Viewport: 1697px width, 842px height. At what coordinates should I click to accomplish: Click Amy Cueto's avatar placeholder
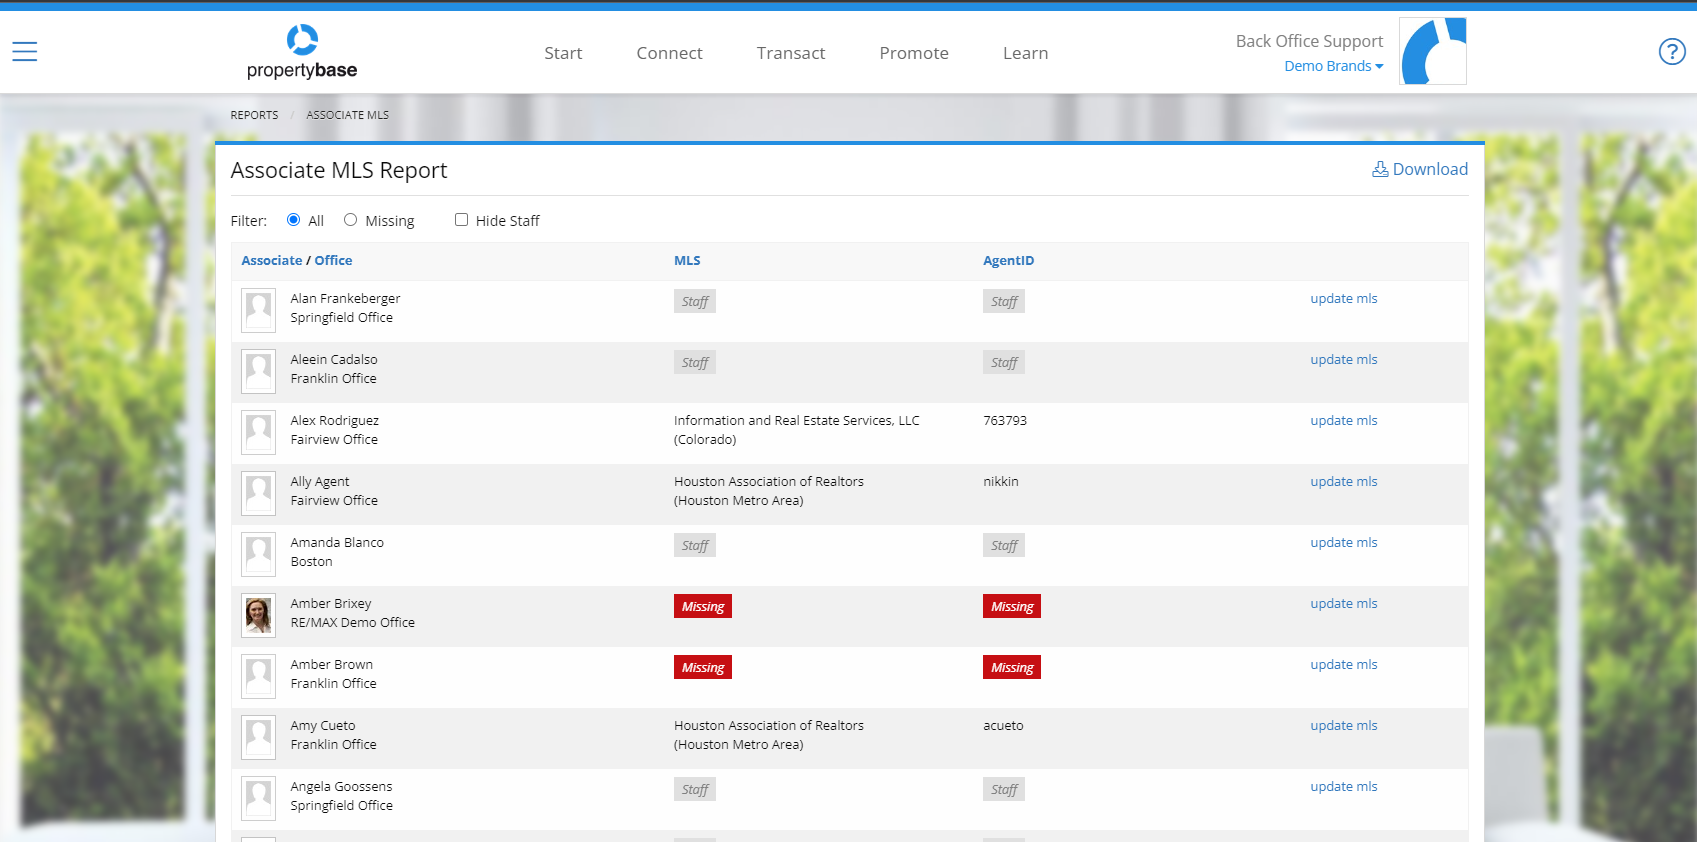(x=259, y=737)
